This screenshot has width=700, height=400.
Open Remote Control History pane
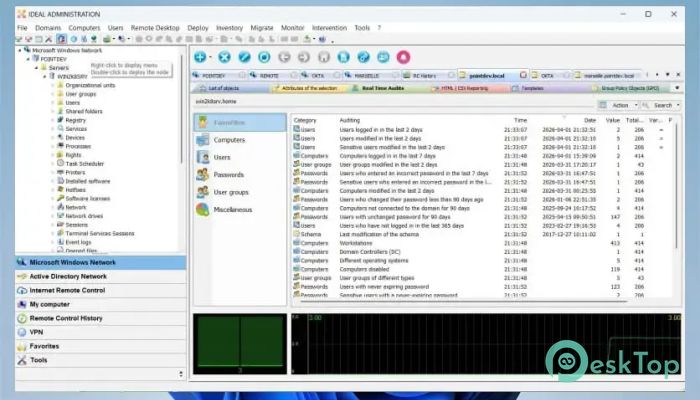pyautogui.click(x=101, y=318)
